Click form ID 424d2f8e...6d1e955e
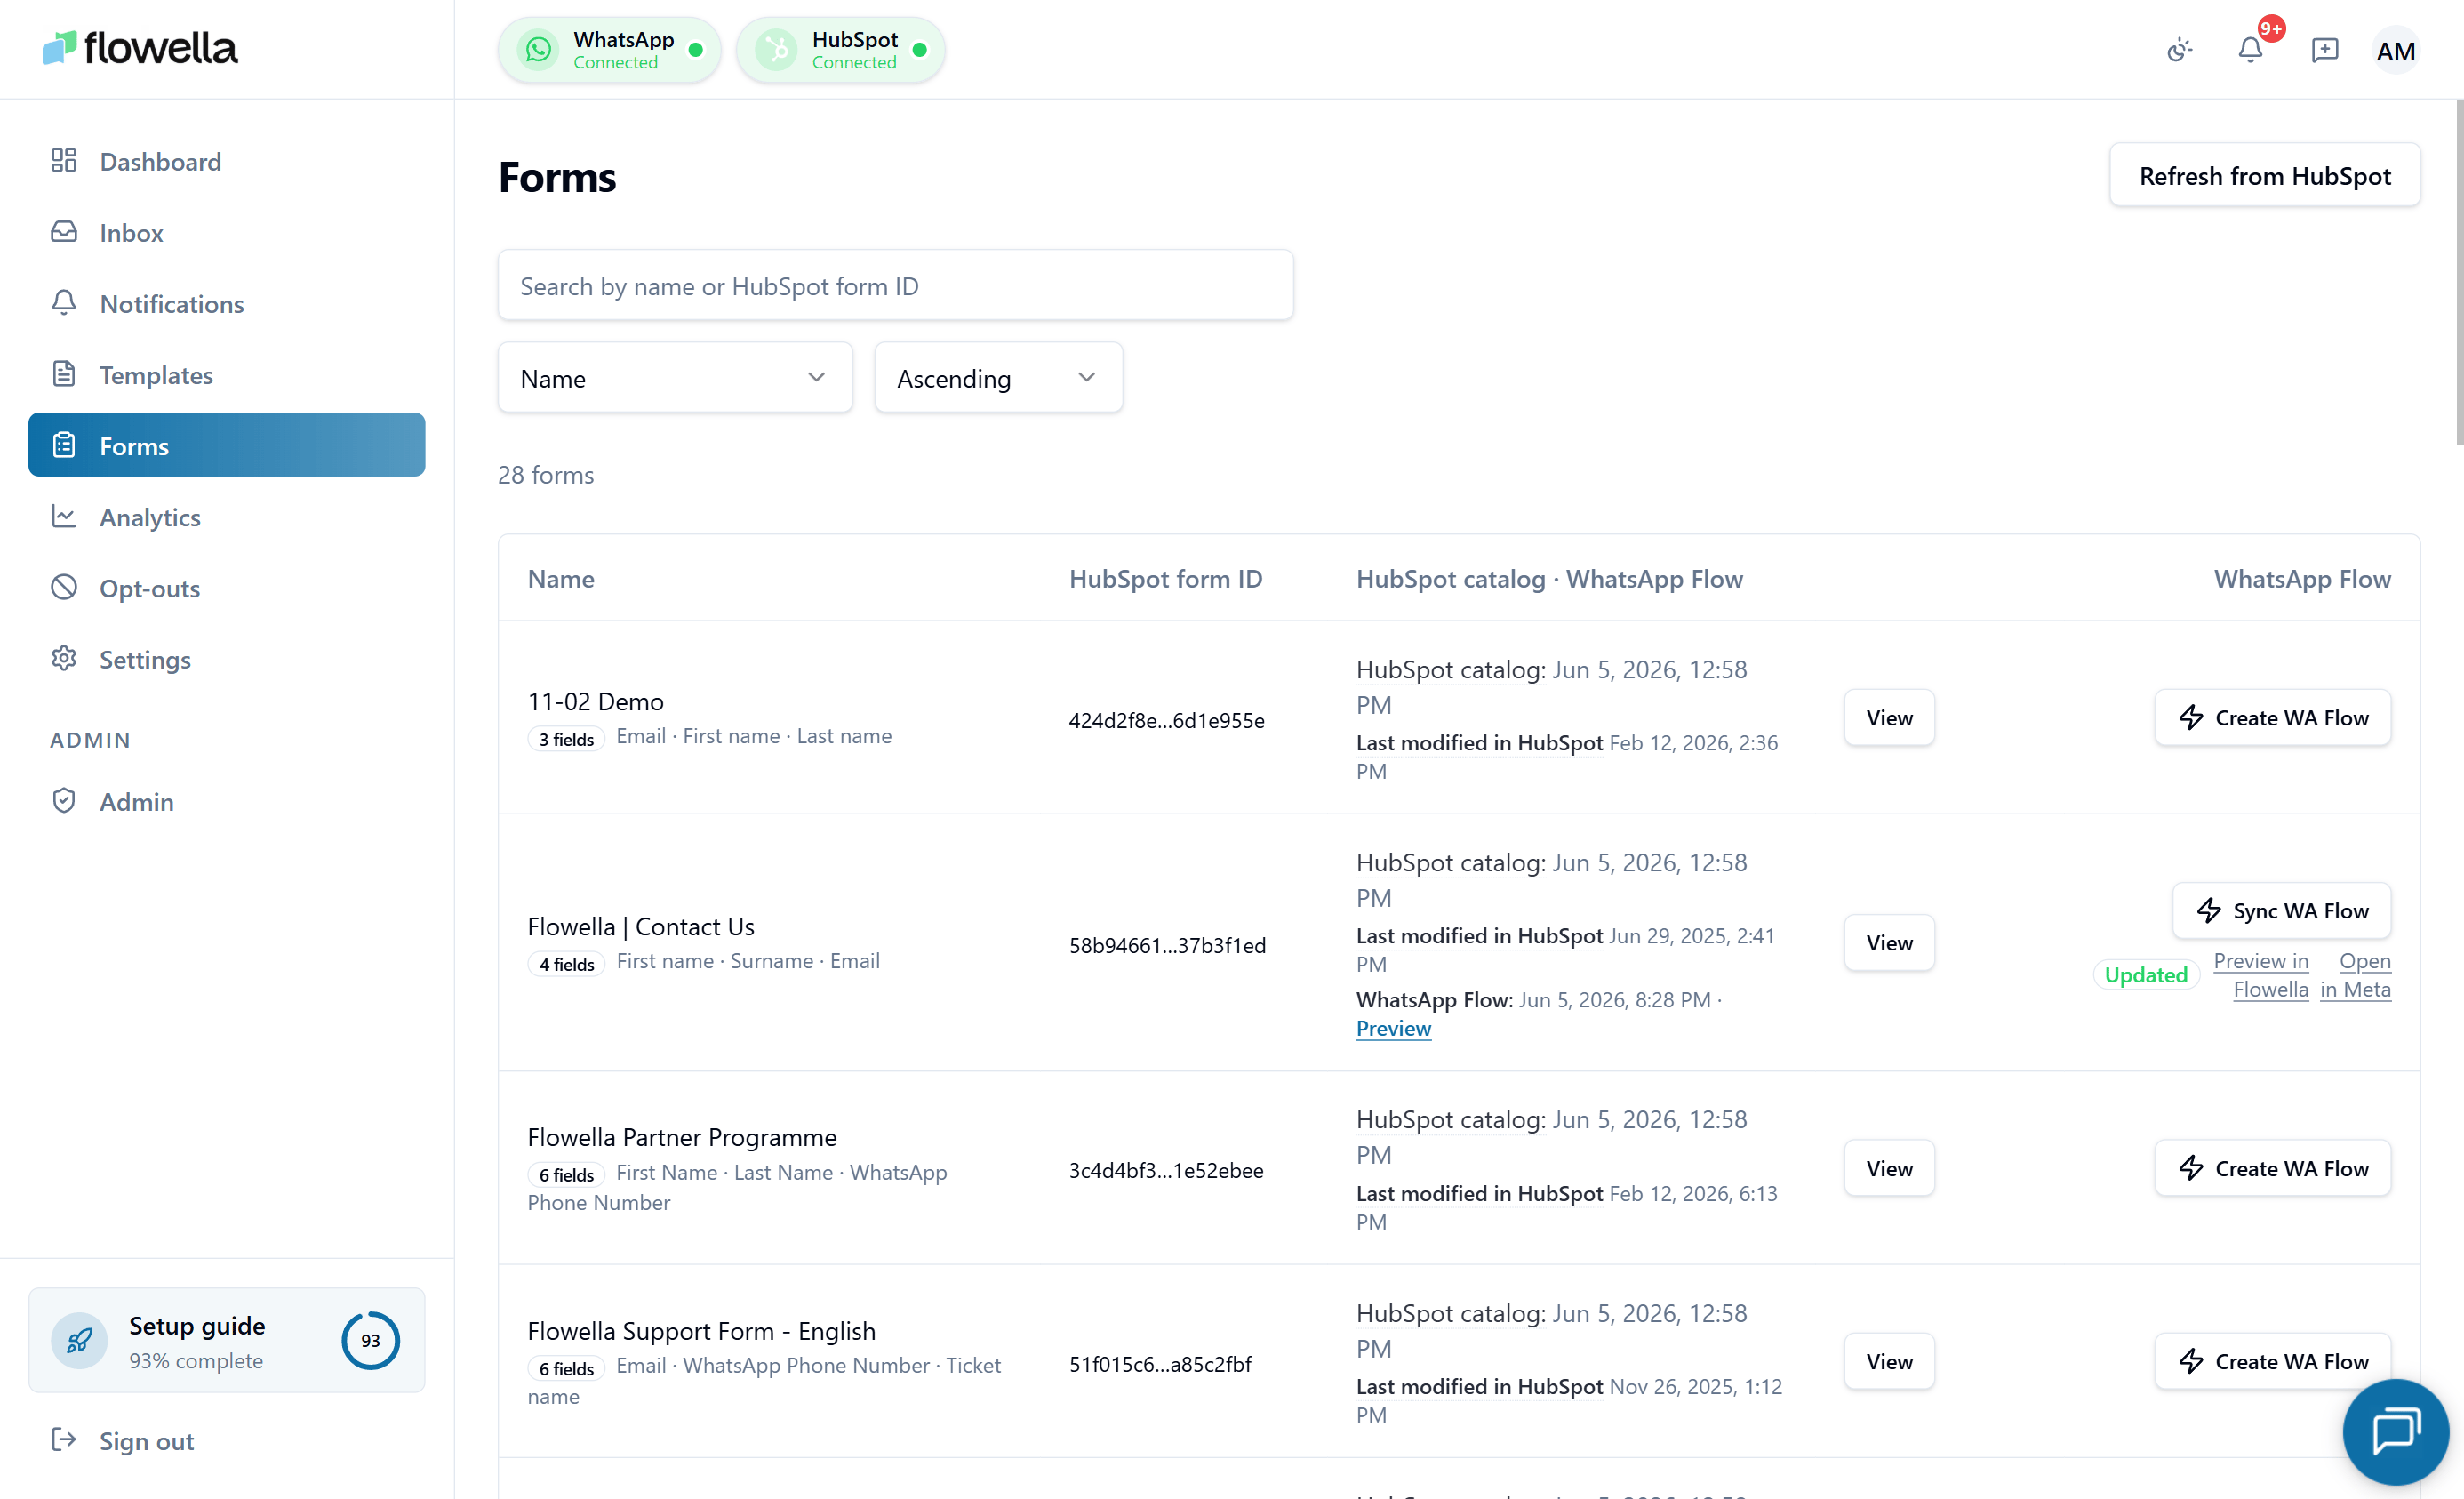This screenshot has width=2464, height=1499. pos(1166,720)
